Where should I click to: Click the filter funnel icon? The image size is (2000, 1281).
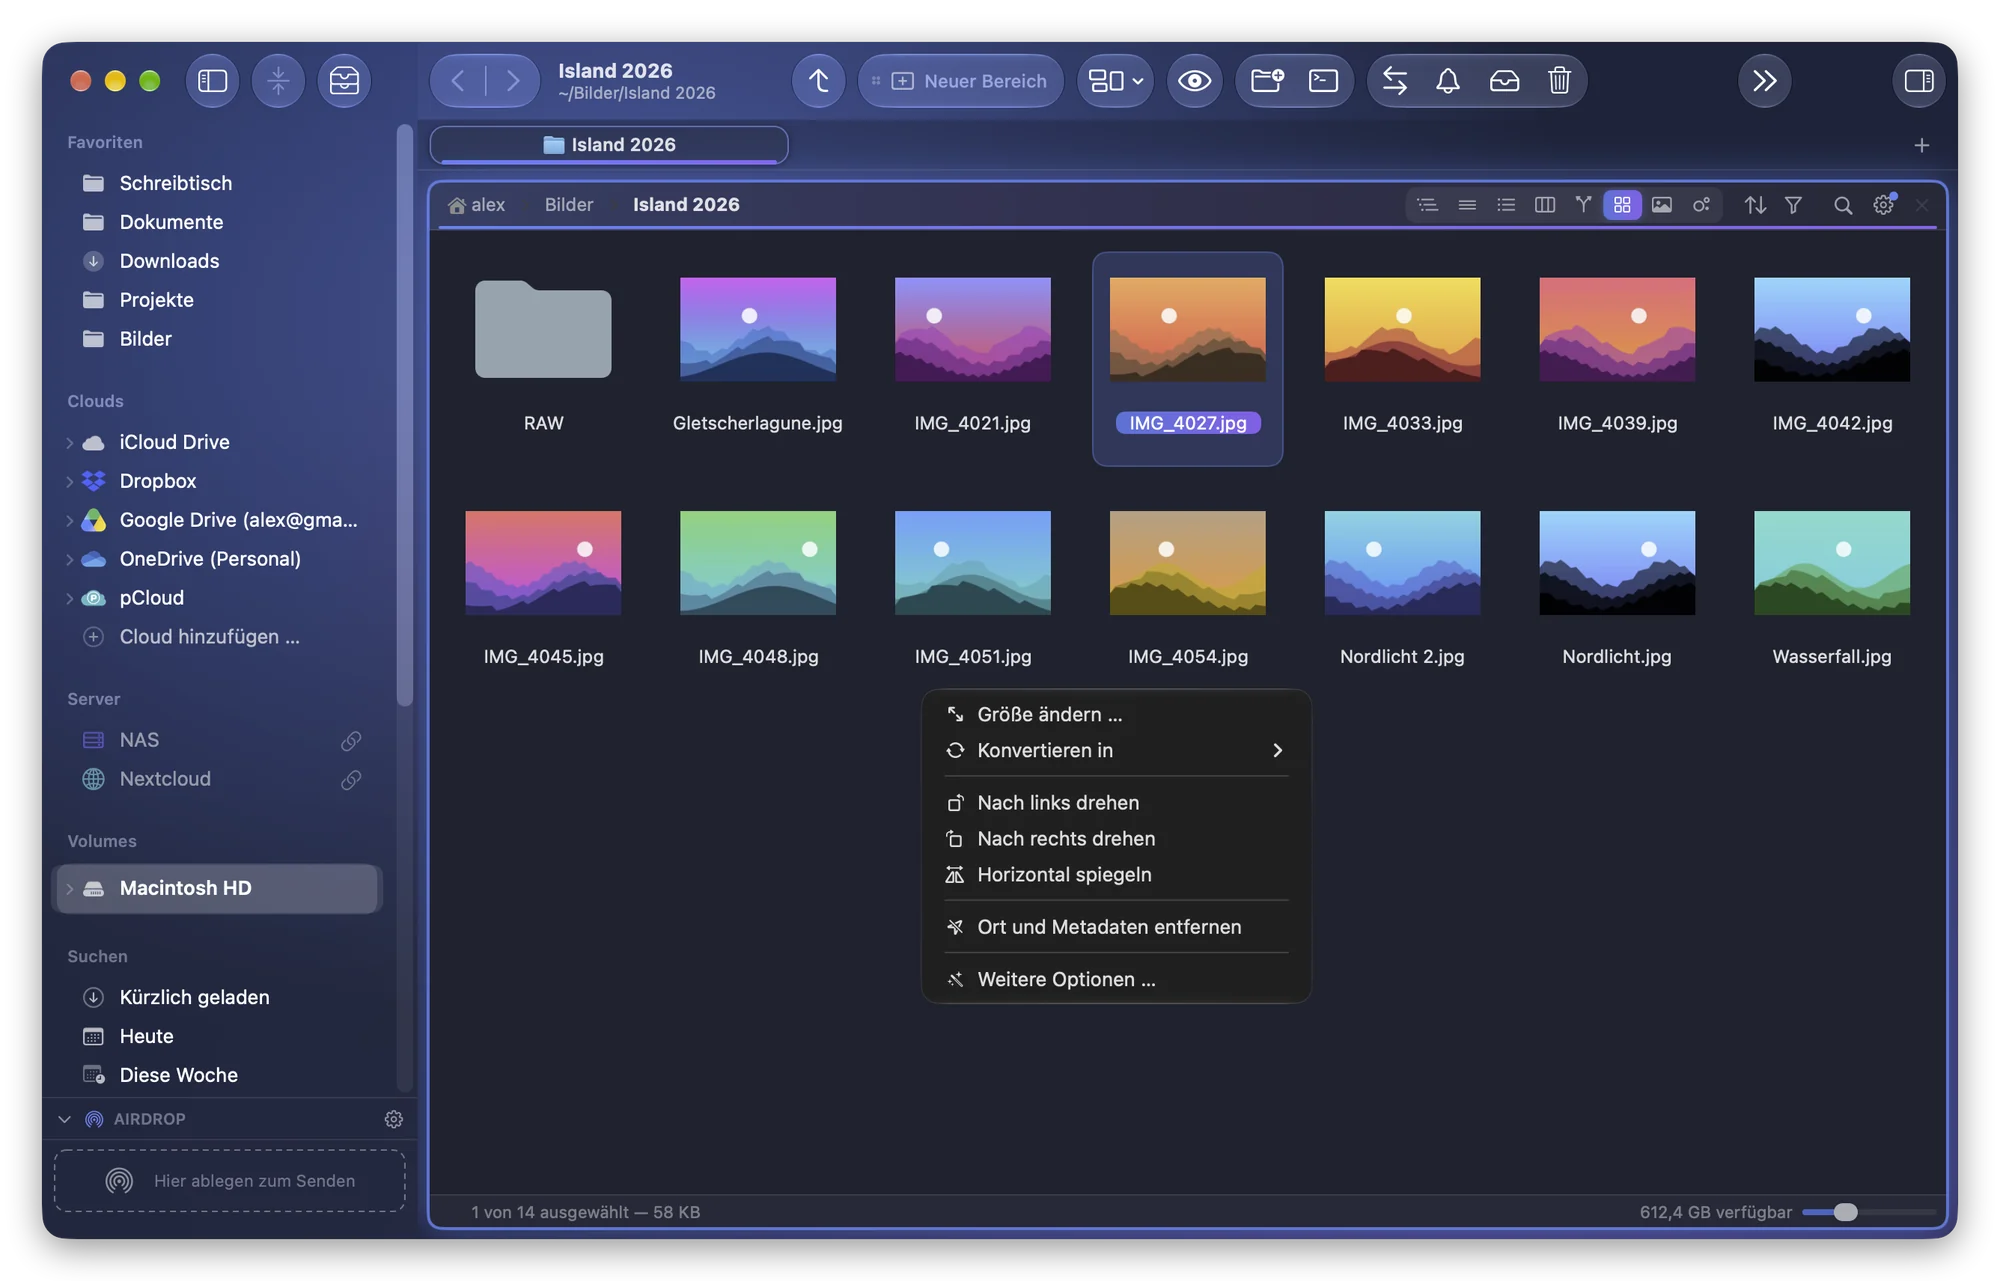point(1793,205)
